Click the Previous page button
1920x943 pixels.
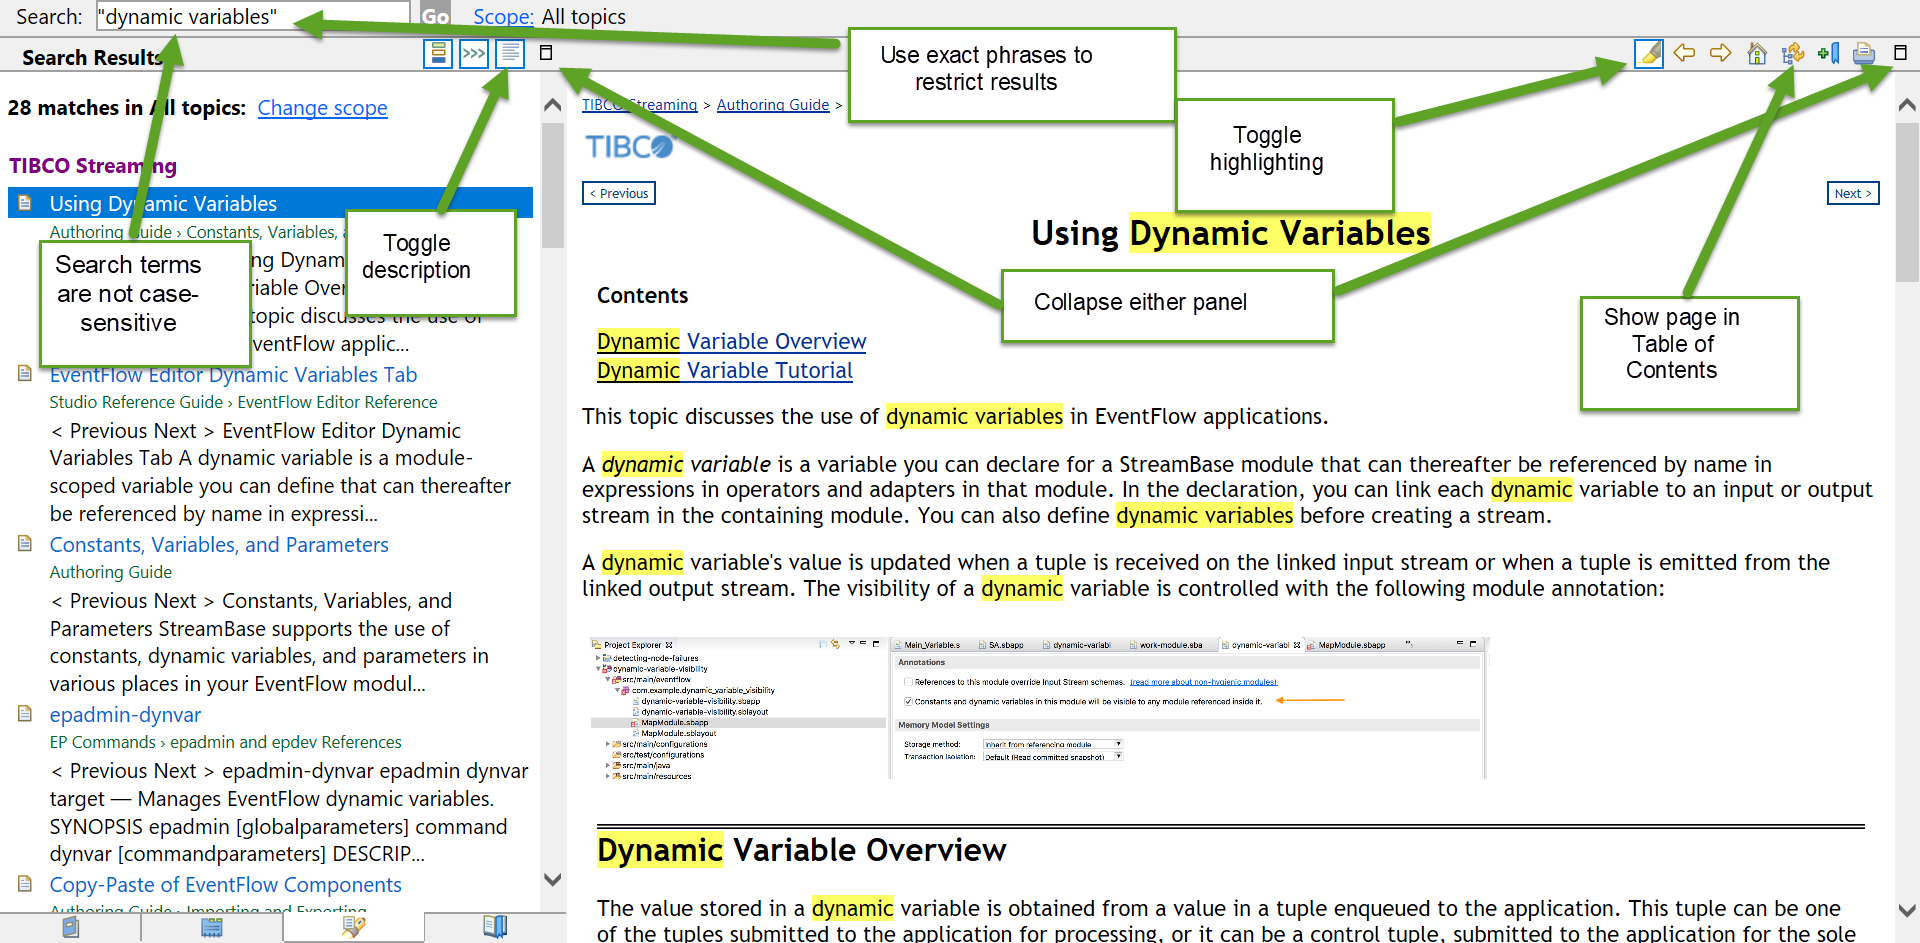(619, 193)
